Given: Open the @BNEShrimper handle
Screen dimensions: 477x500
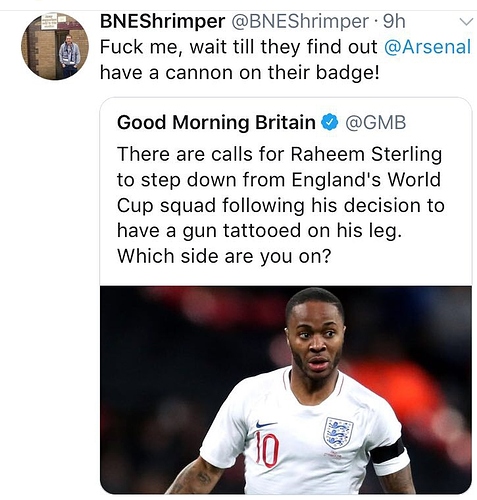Looking at the screenshot, I should [x=300, y=21].
